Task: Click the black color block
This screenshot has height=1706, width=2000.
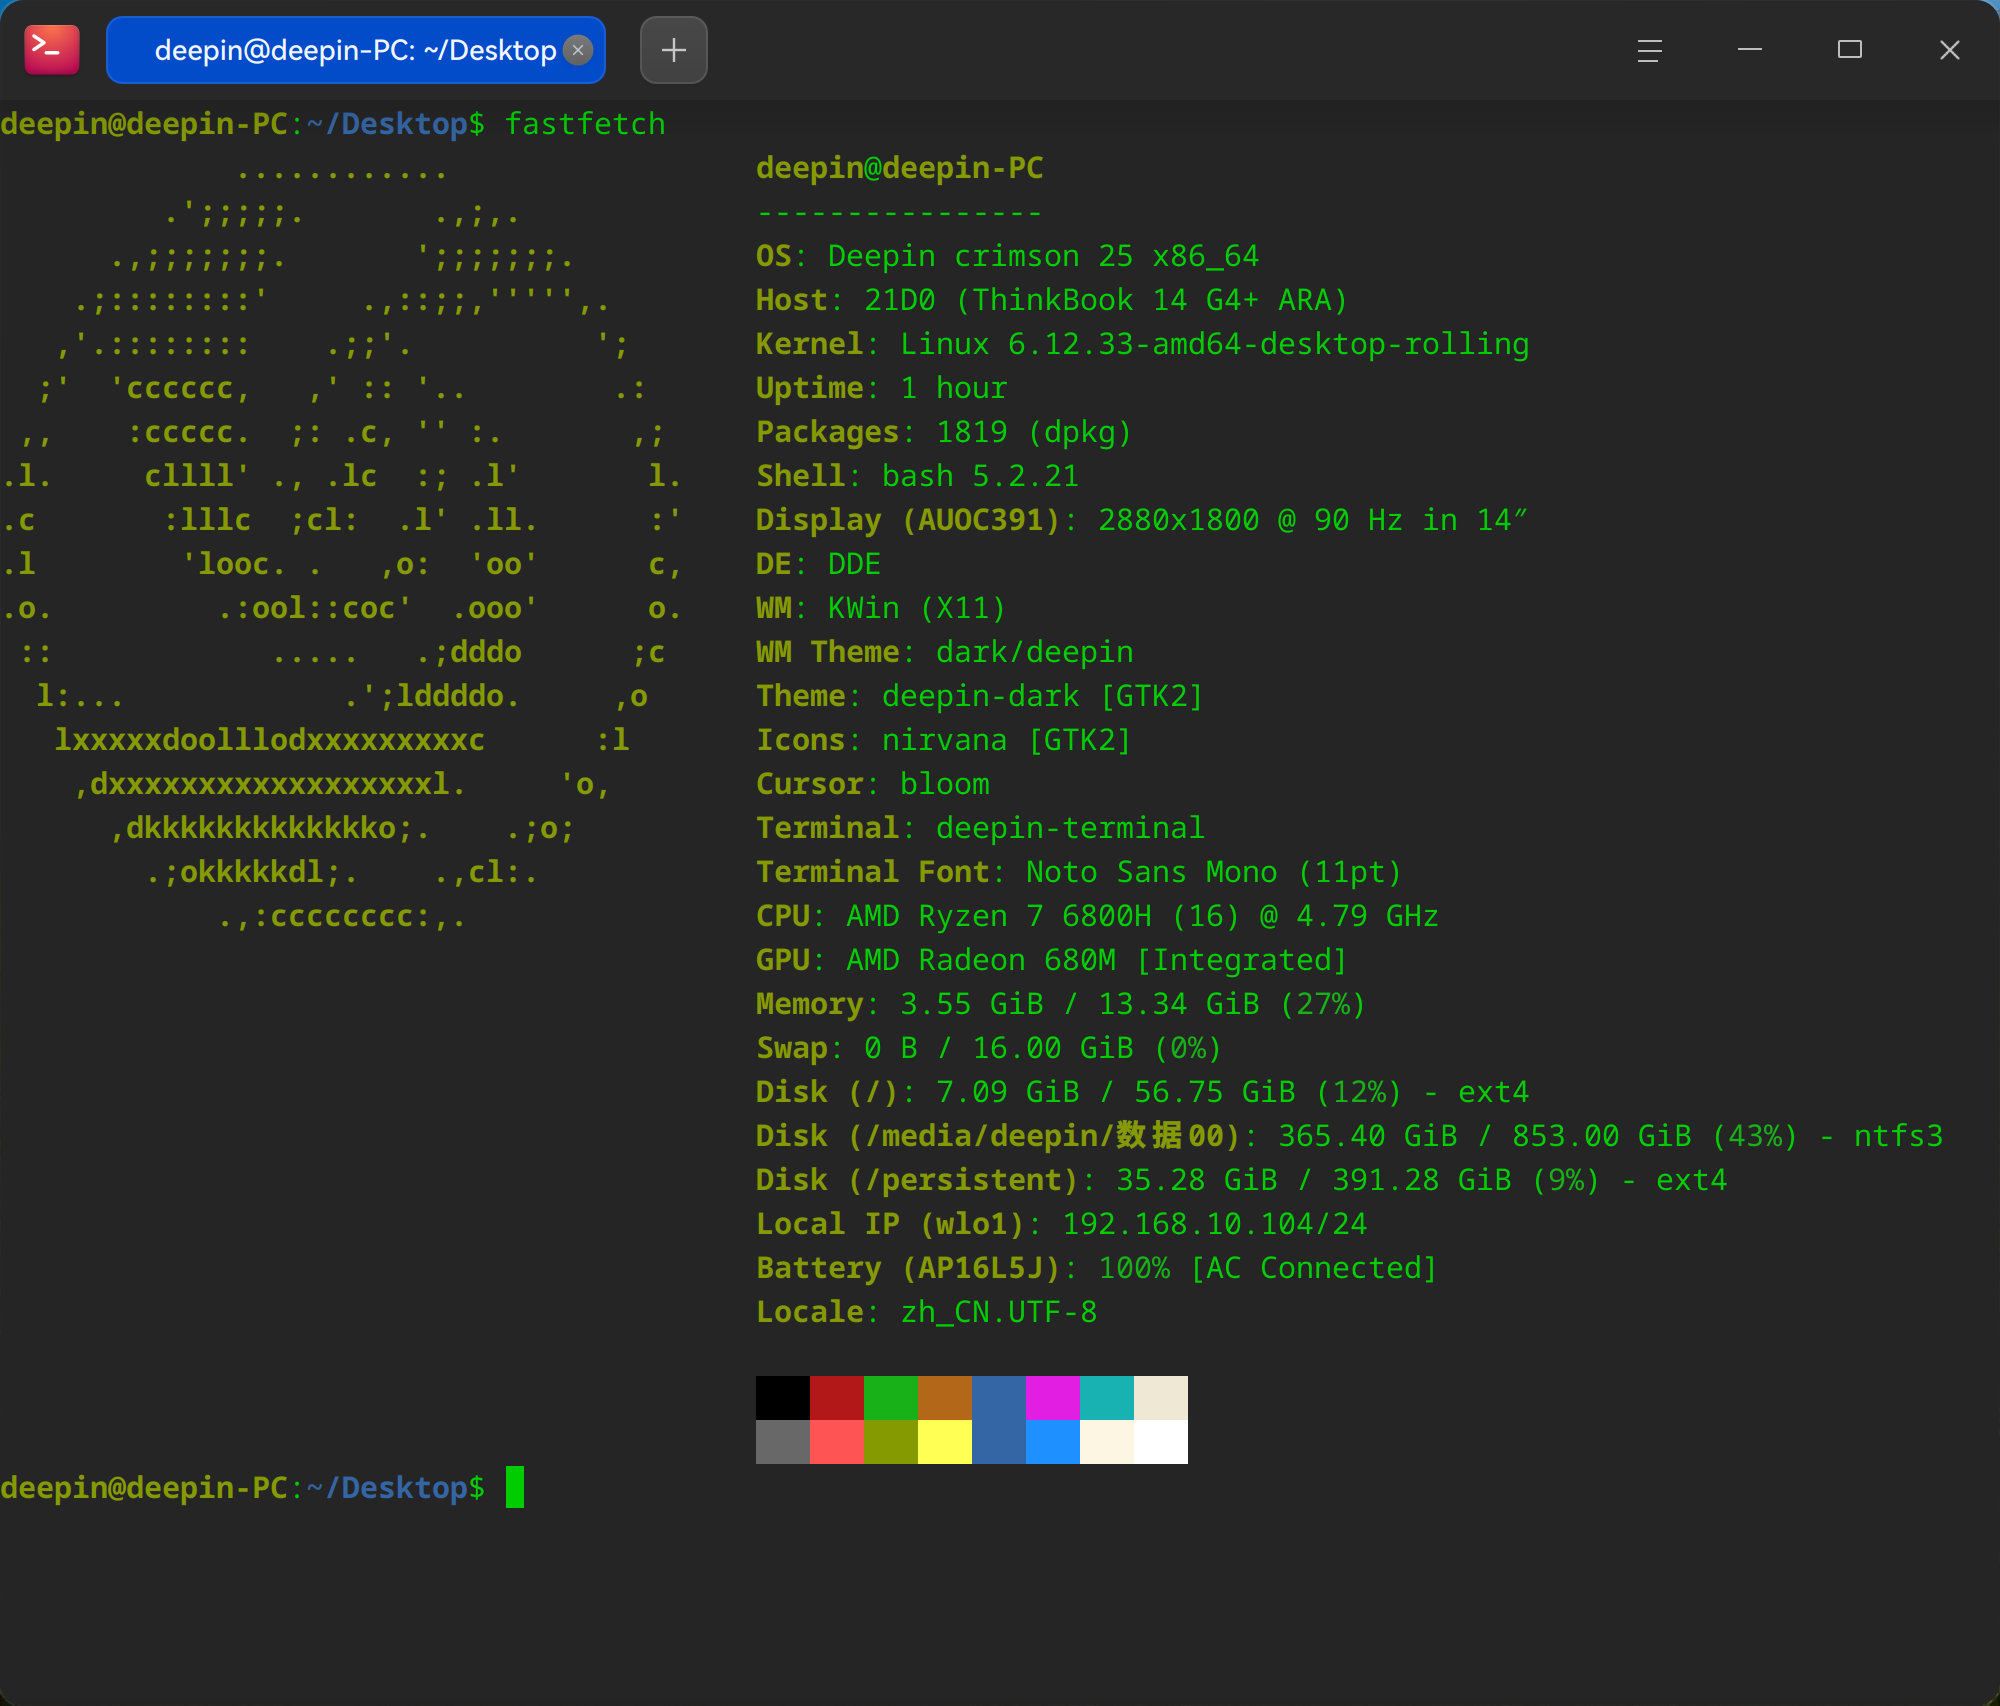Action: coord(783,1398)
